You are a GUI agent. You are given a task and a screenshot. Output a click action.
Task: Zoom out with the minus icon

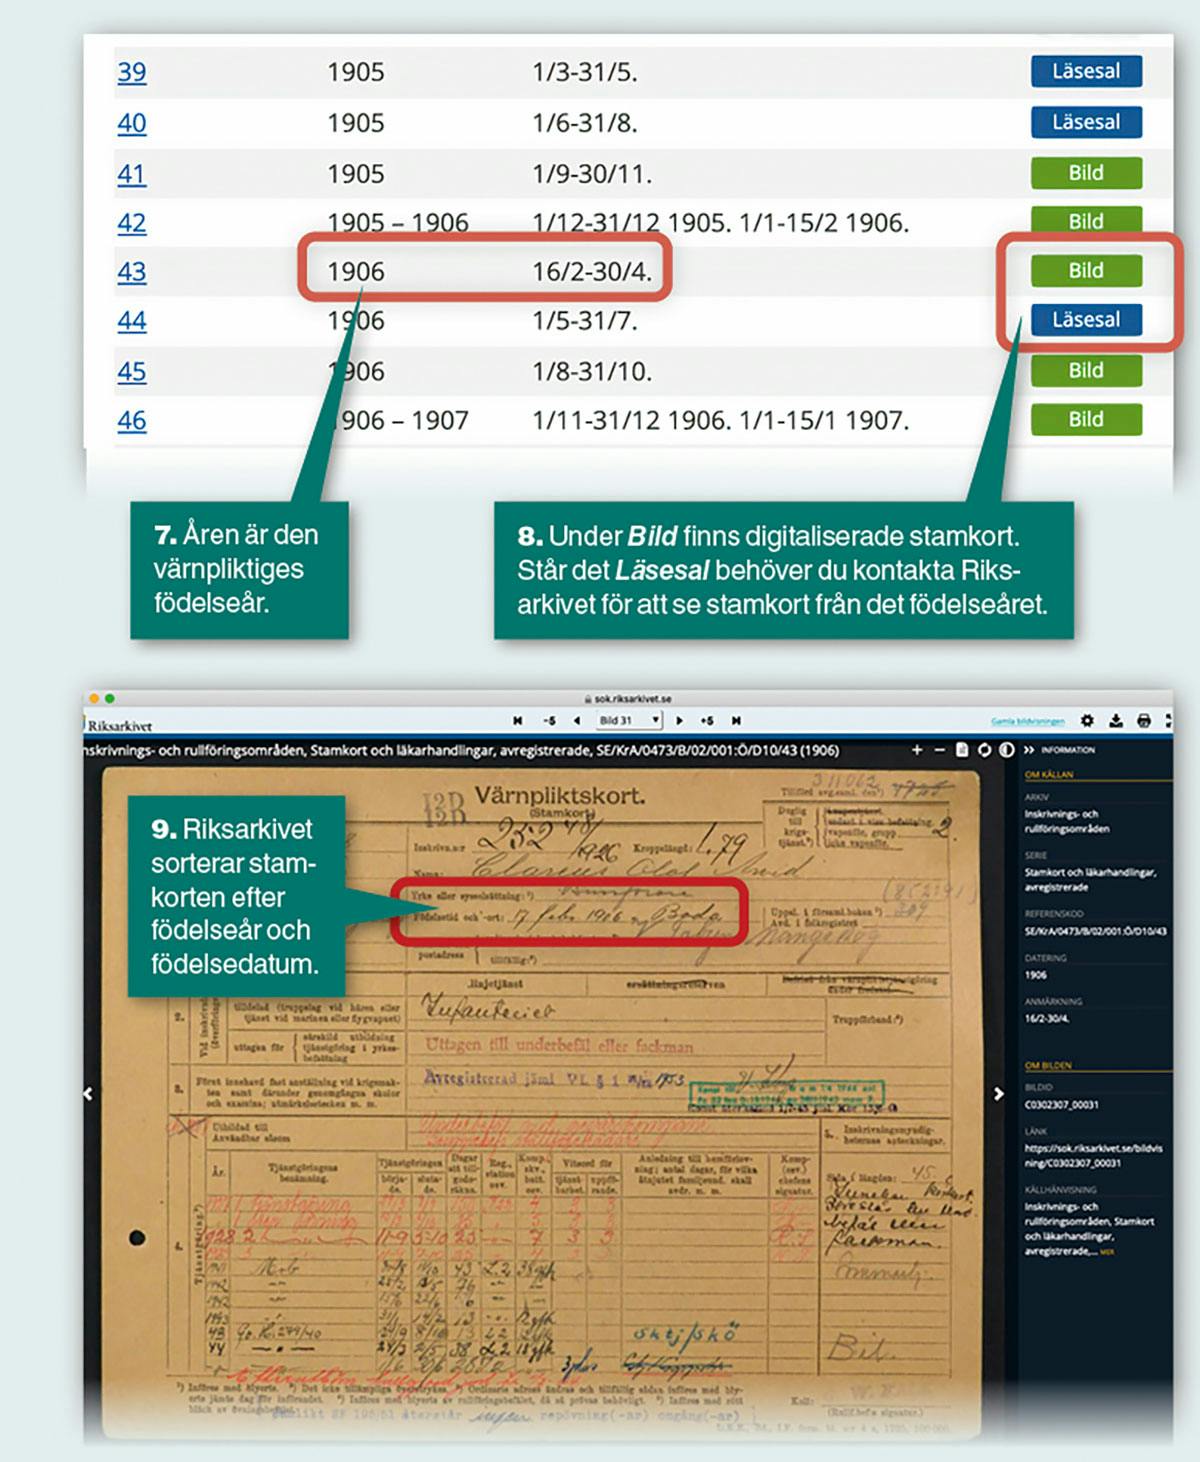939,750
